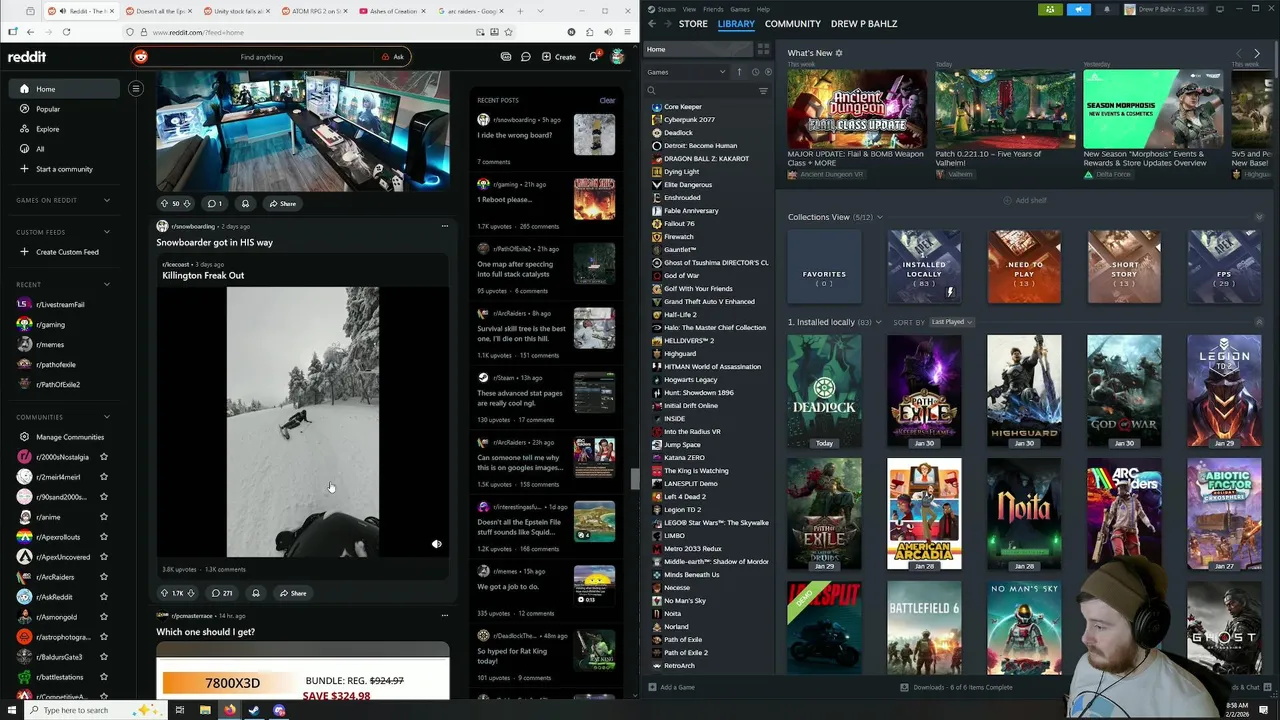The height and width of the screenshot is (720, 1280).
Task: Favorite the r/2000sNostalgia community star
Action: point(104,457)
